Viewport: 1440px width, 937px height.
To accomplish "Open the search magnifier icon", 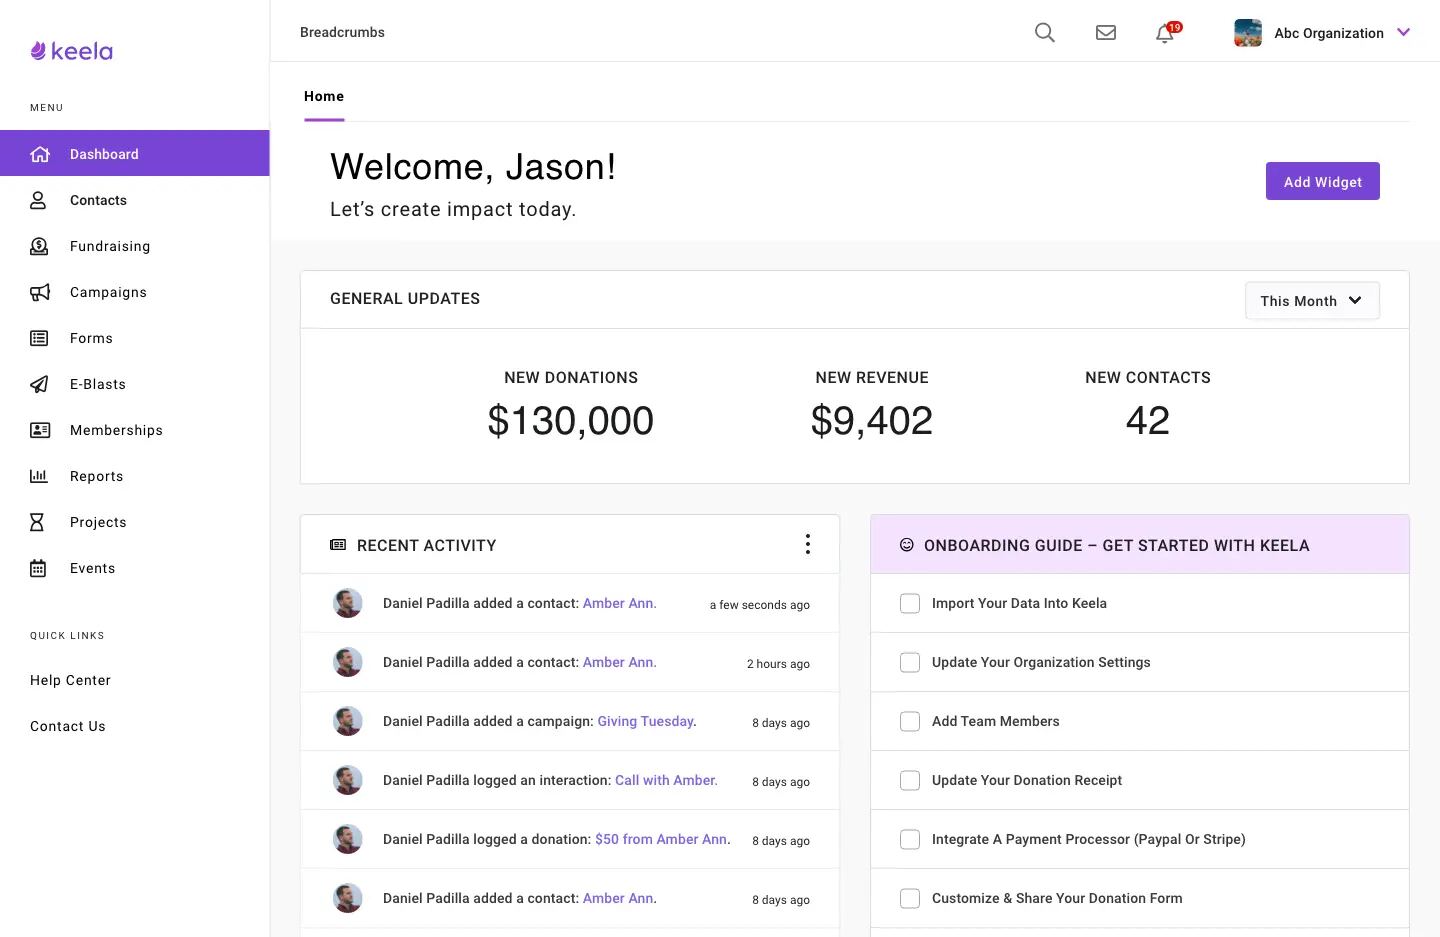I will pyautogui.click(x=1044, y=32).
